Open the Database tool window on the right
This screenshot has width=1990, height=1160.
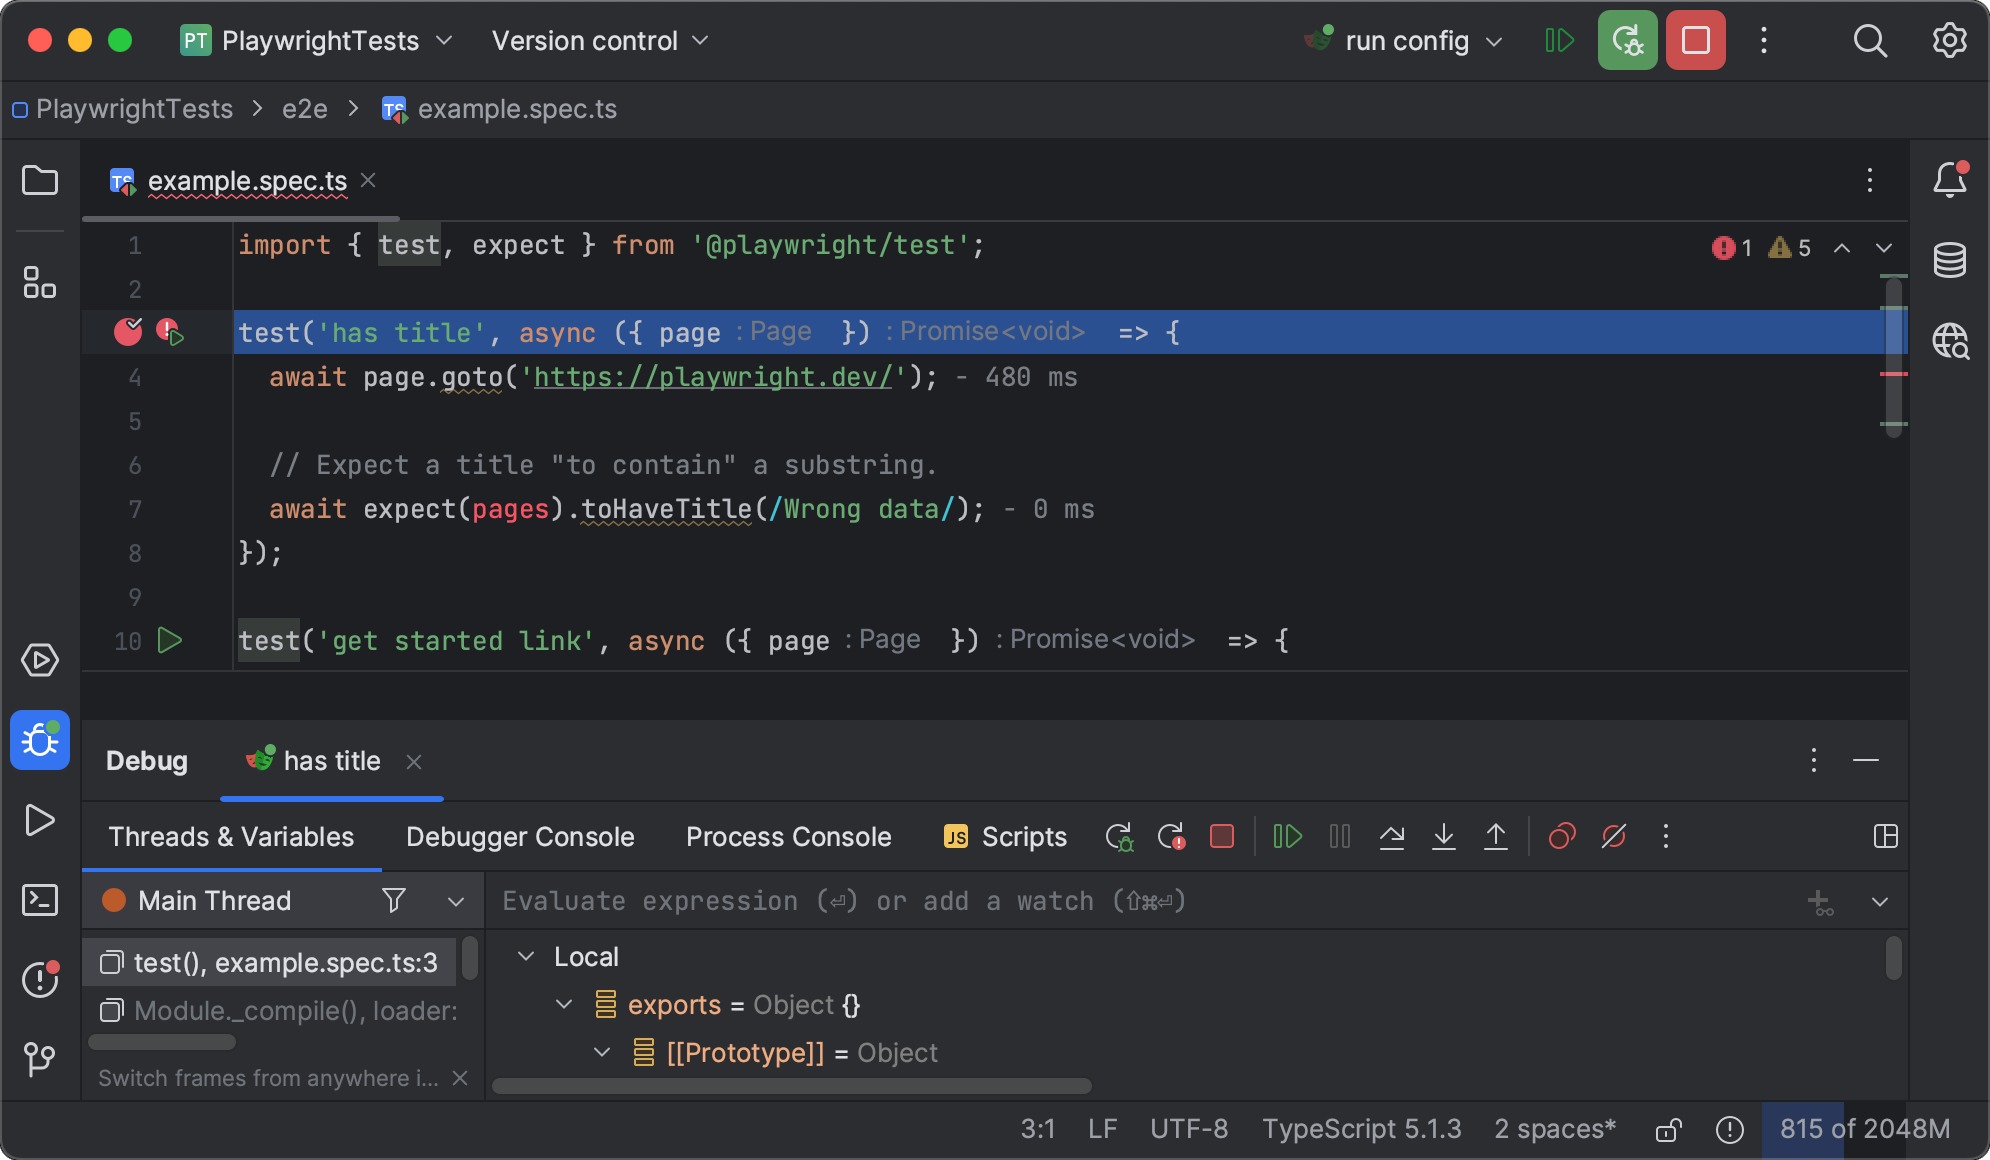click(1950, 260)
